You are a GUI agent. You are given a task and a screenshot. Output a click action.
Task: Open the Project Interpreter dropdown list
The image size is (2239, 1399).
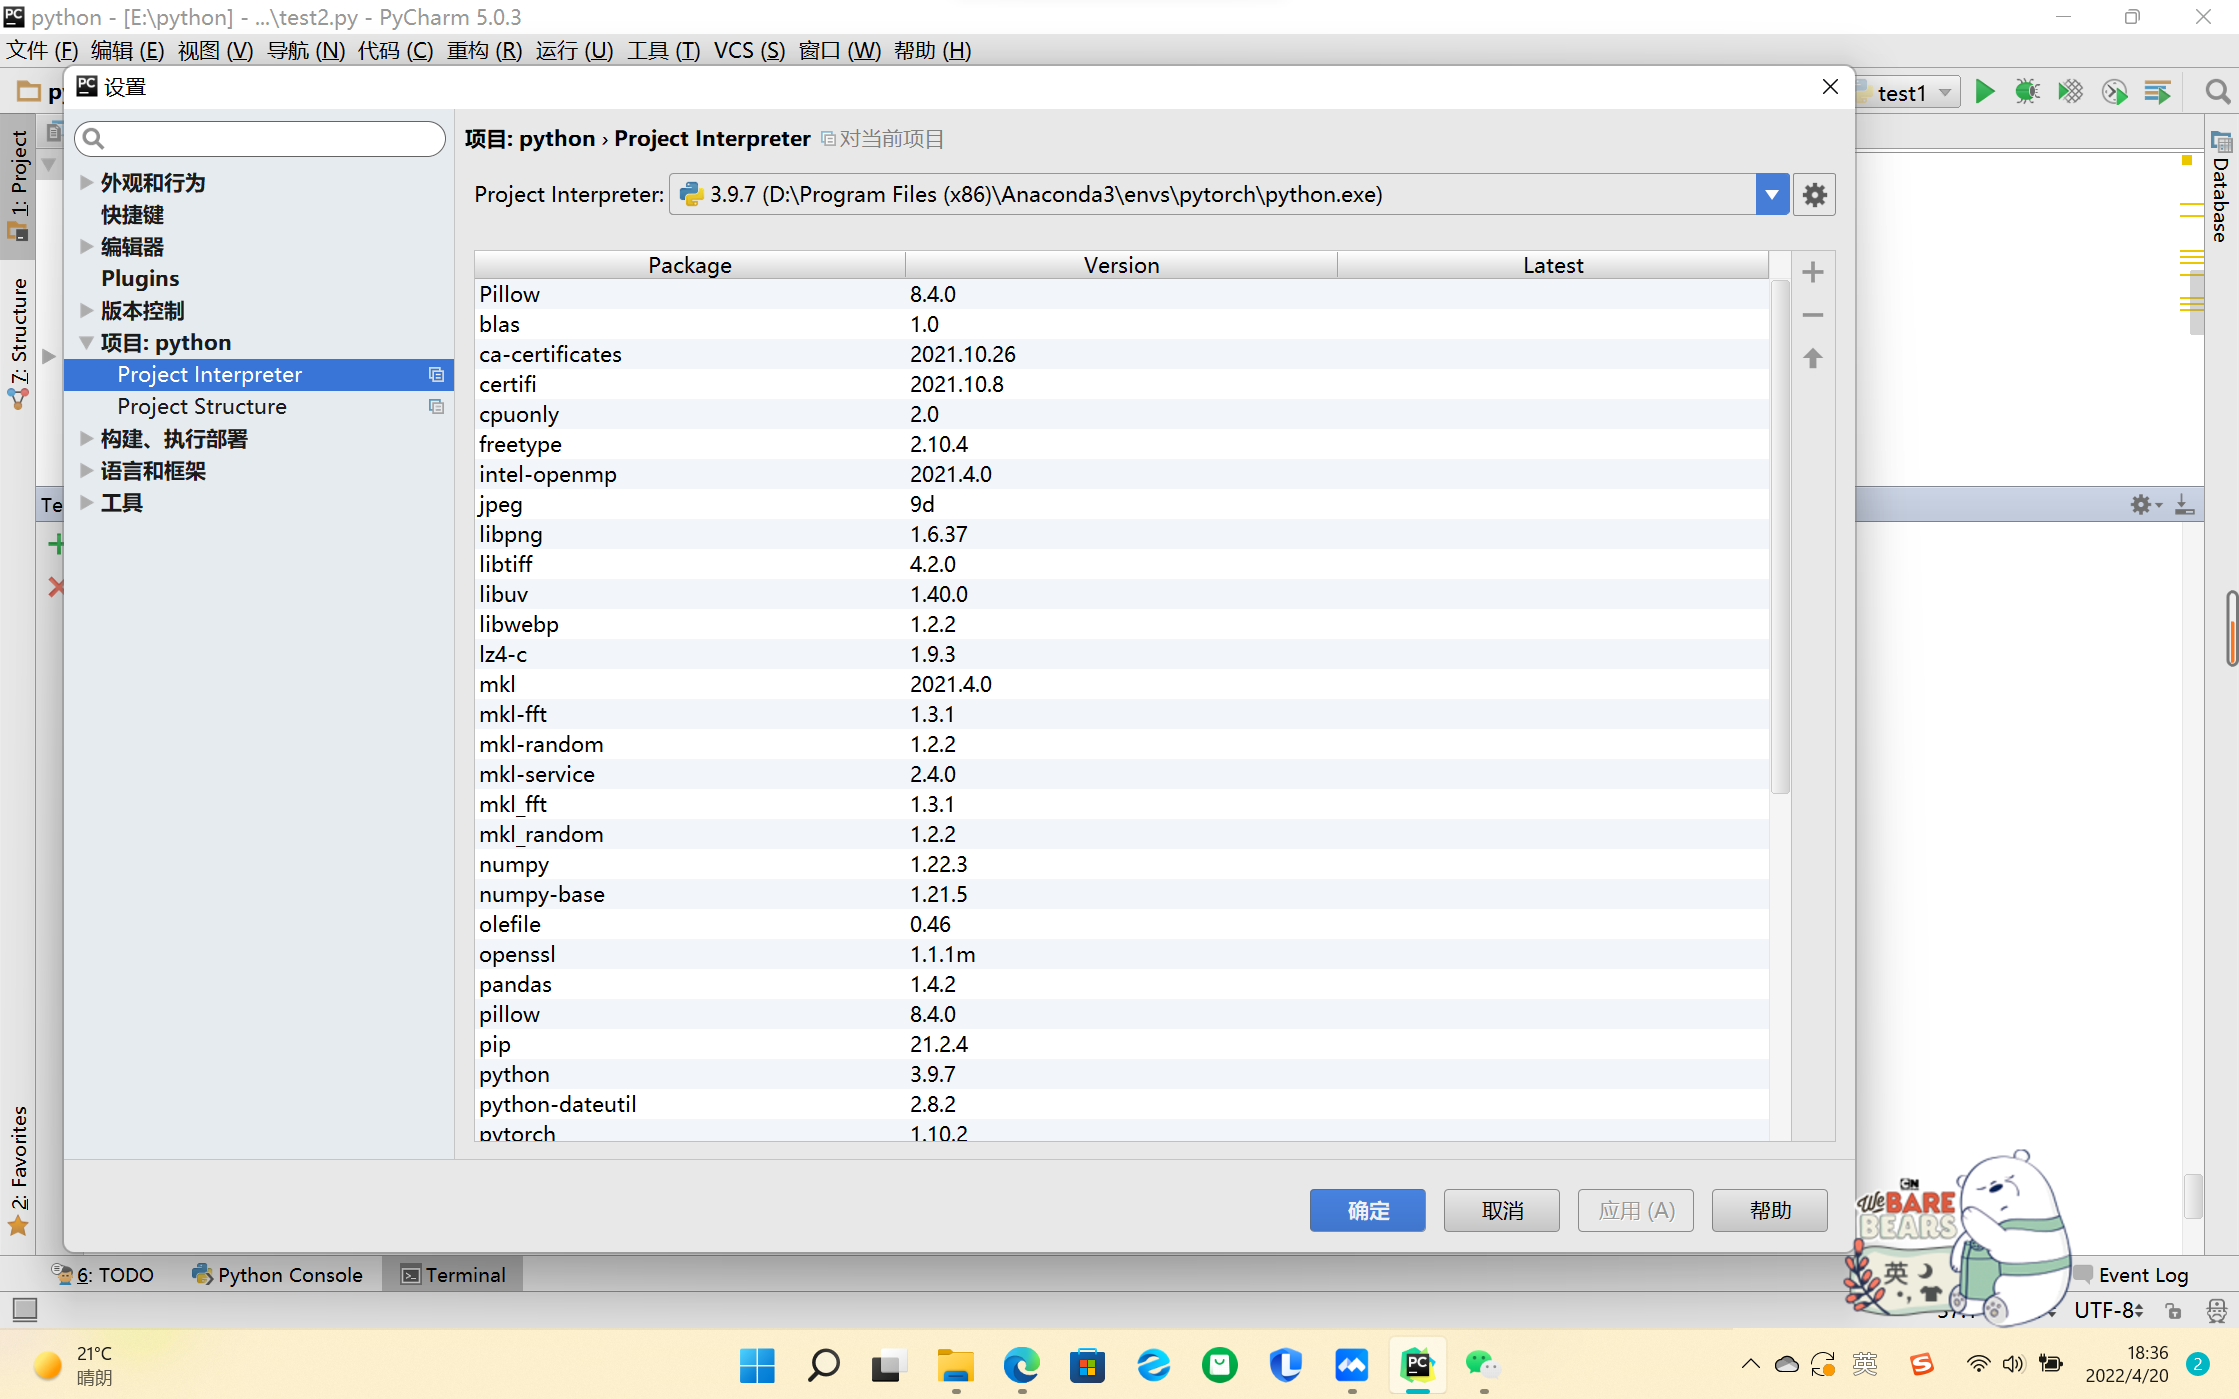tap(1771, 194)
